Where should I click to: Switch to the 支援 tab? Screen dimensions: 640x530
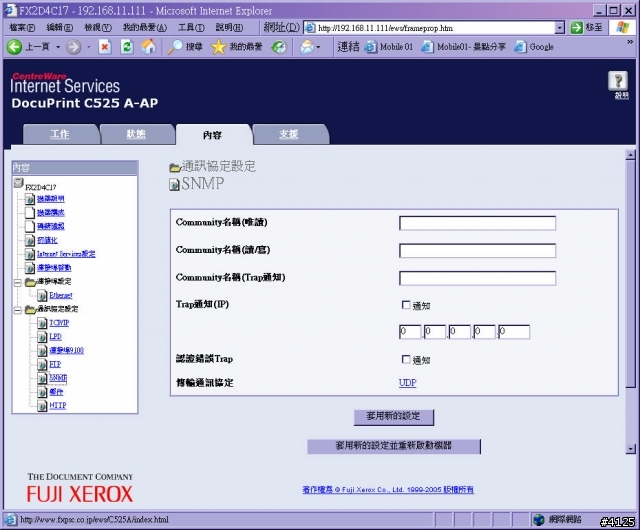[x=289, y=134]
